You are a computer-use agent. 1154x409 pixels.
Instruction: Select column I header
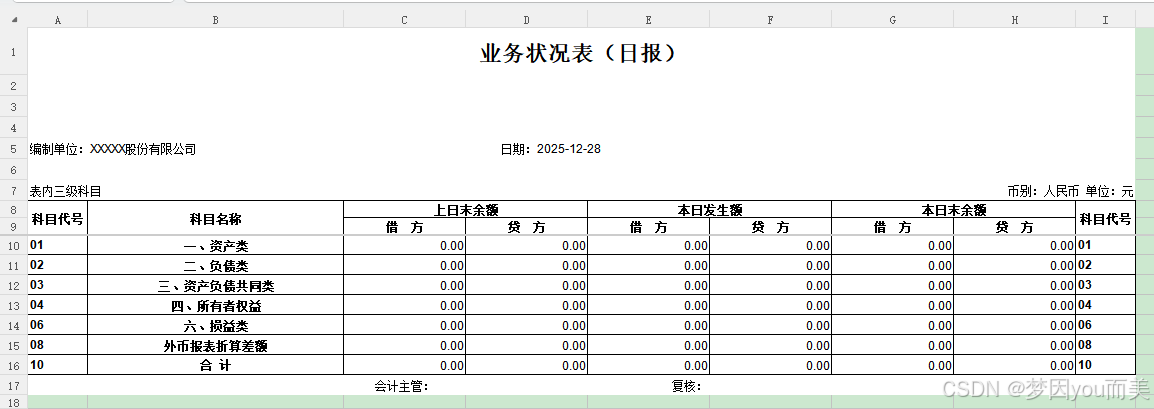[1105, 20]
